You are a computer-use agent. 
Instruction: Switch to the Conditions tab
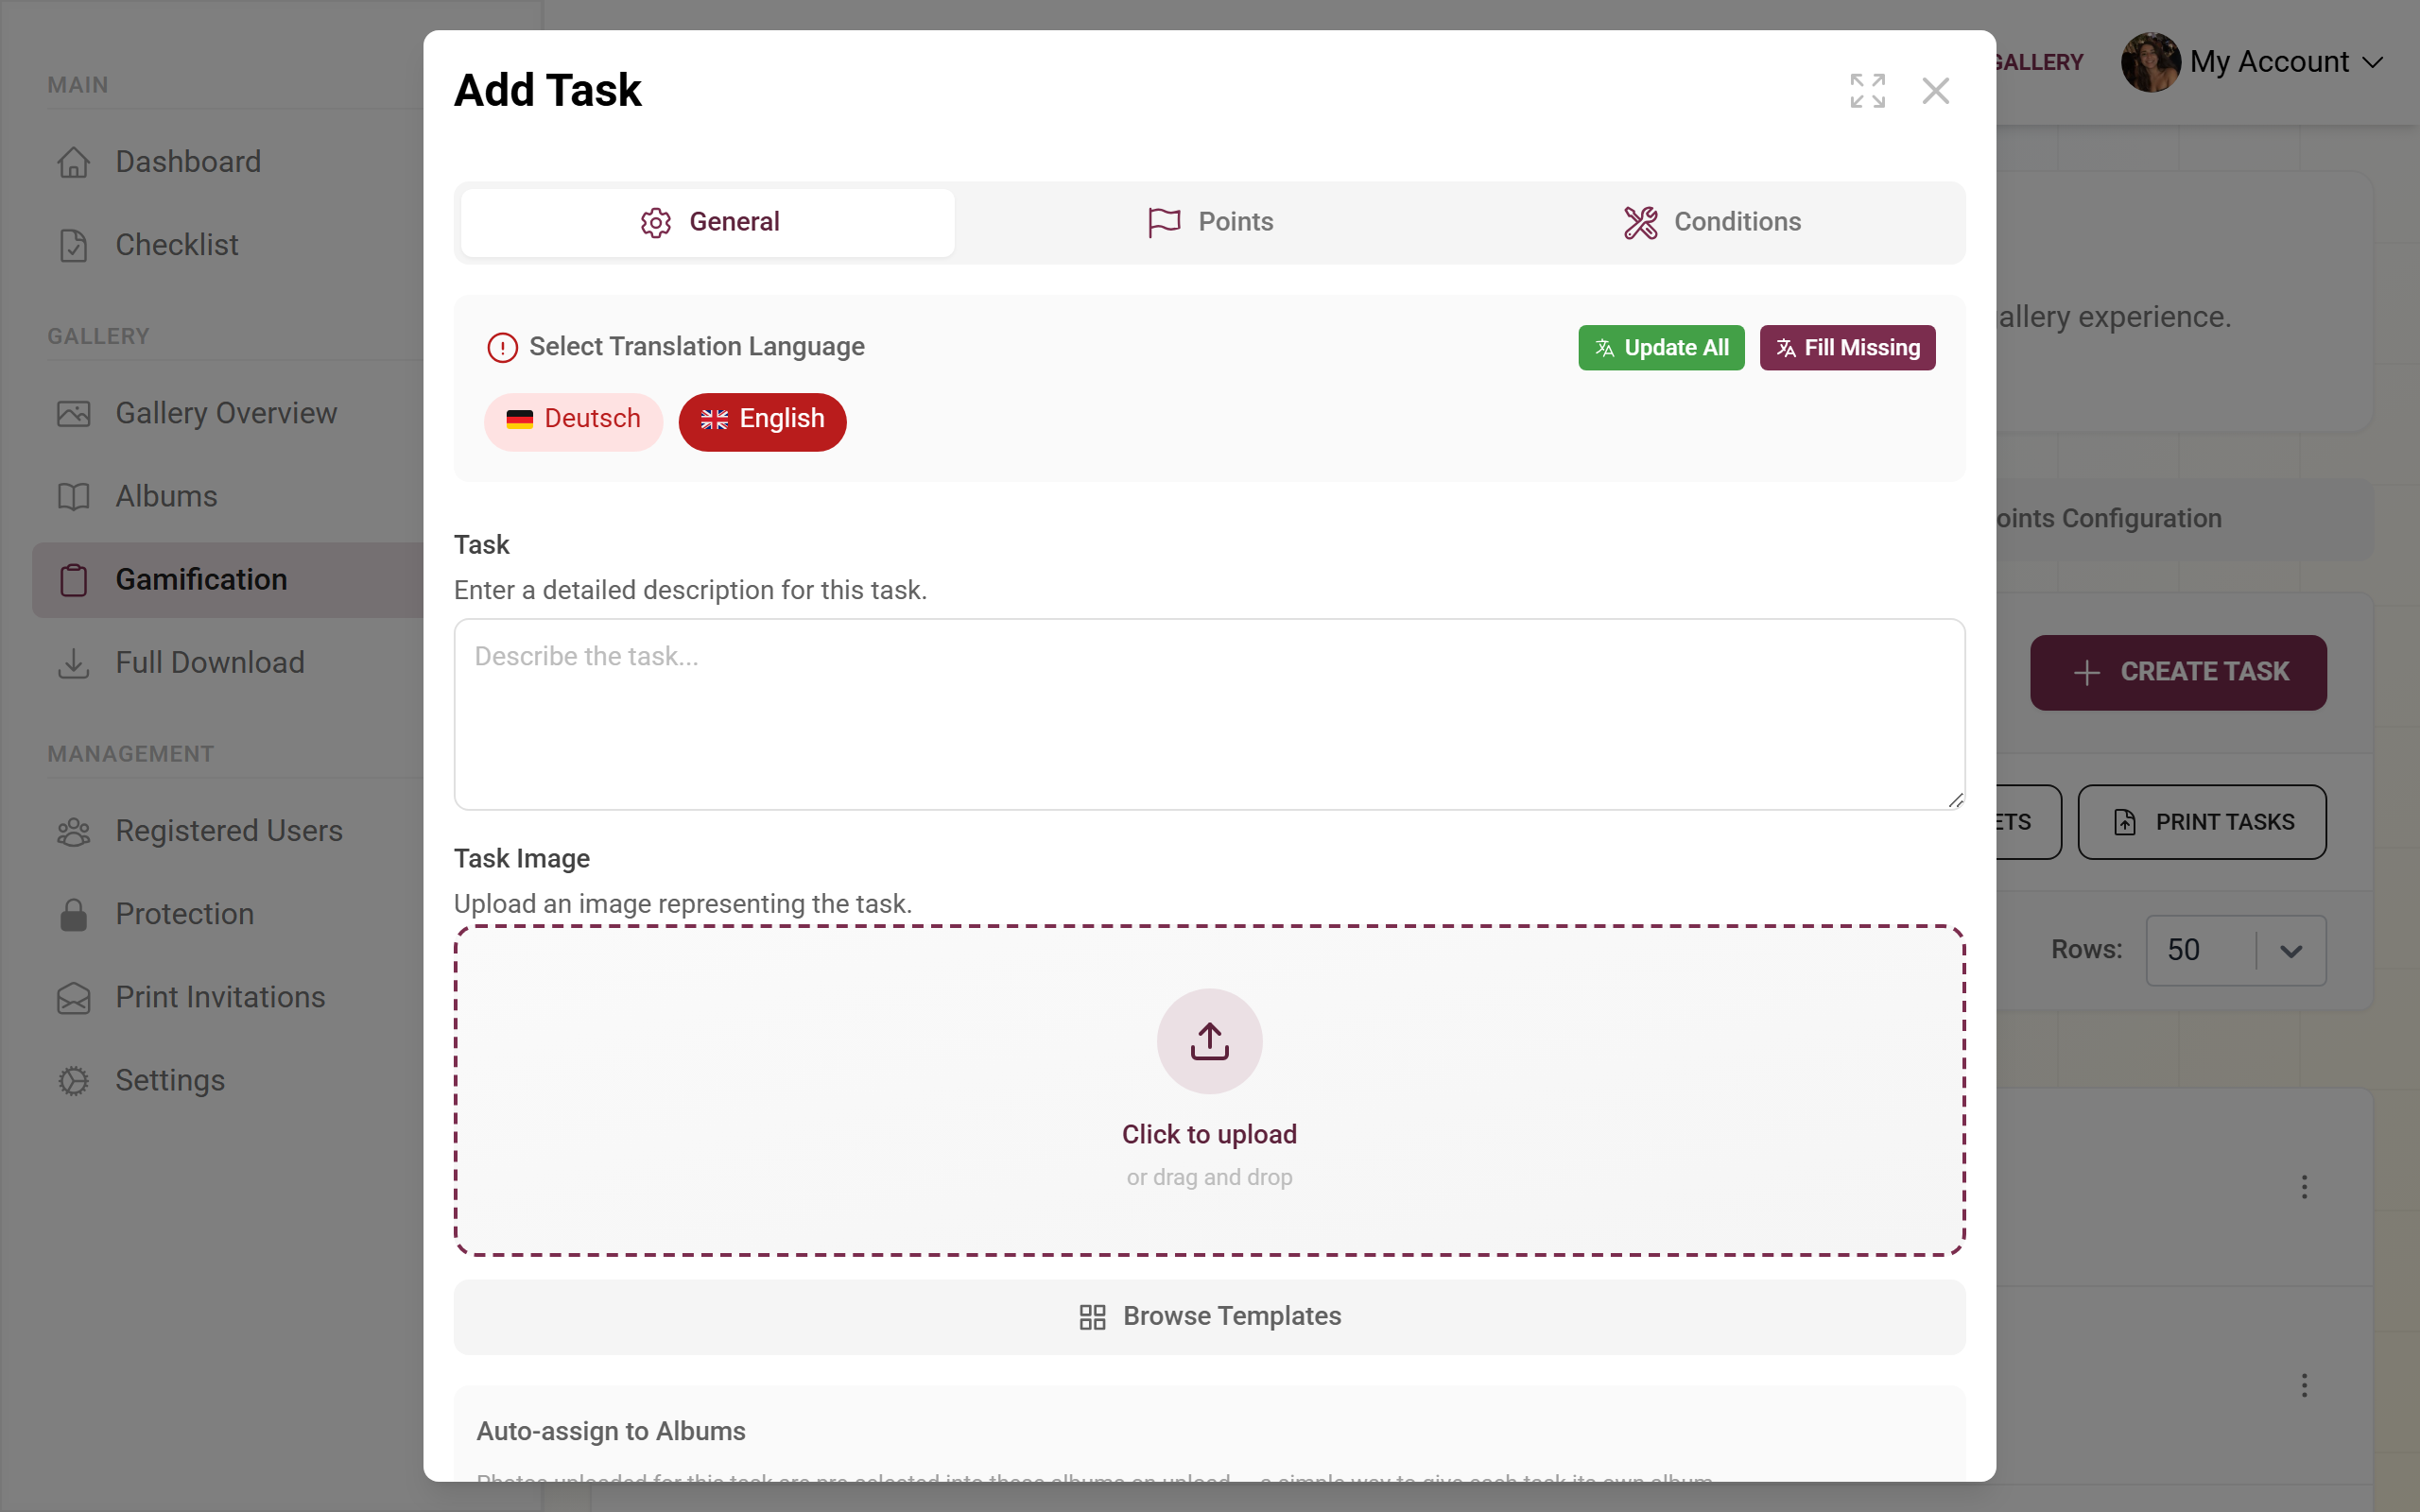click(1711, 222)
